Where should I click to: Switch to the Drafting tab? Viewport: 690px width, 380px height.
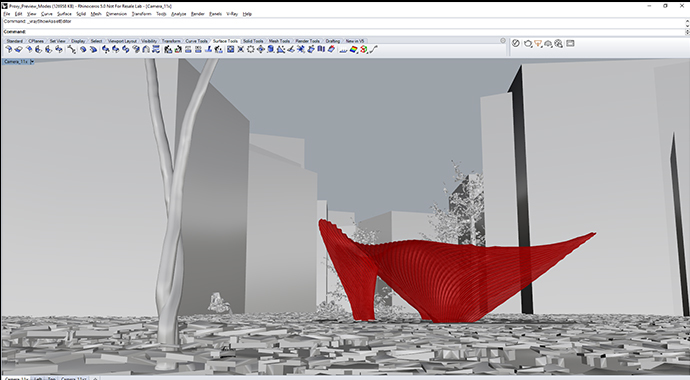click(x=333, y=41)
